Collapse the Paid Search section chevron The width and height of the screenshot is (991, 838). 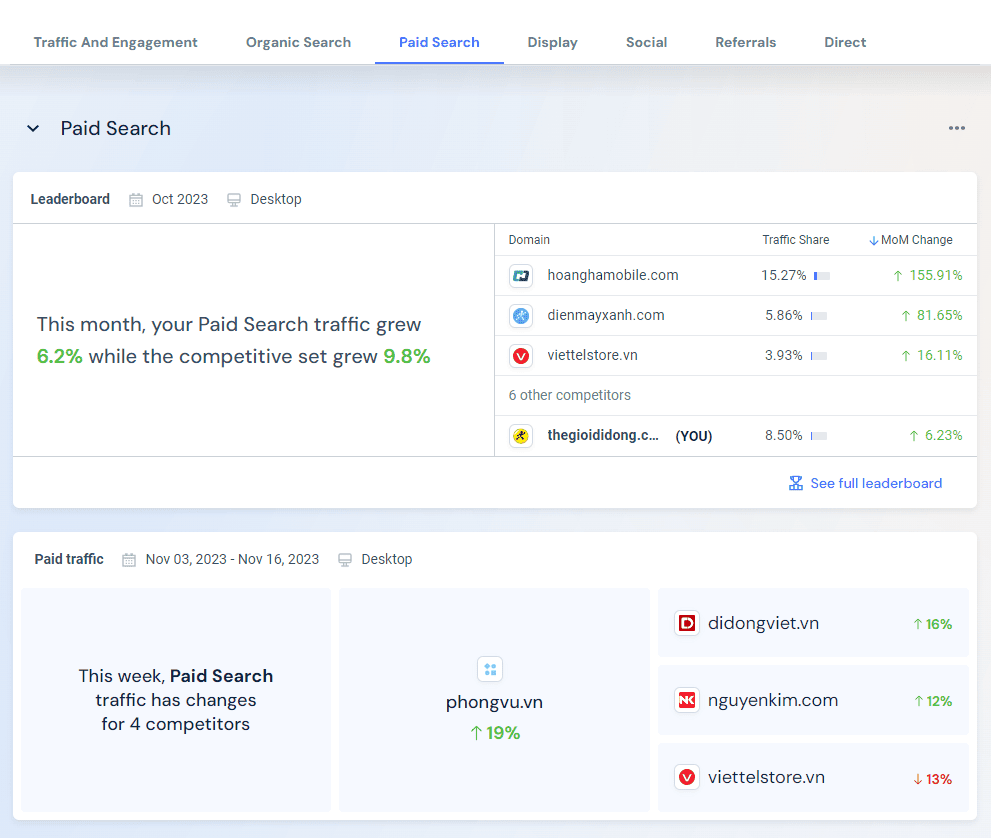point(33,129)
